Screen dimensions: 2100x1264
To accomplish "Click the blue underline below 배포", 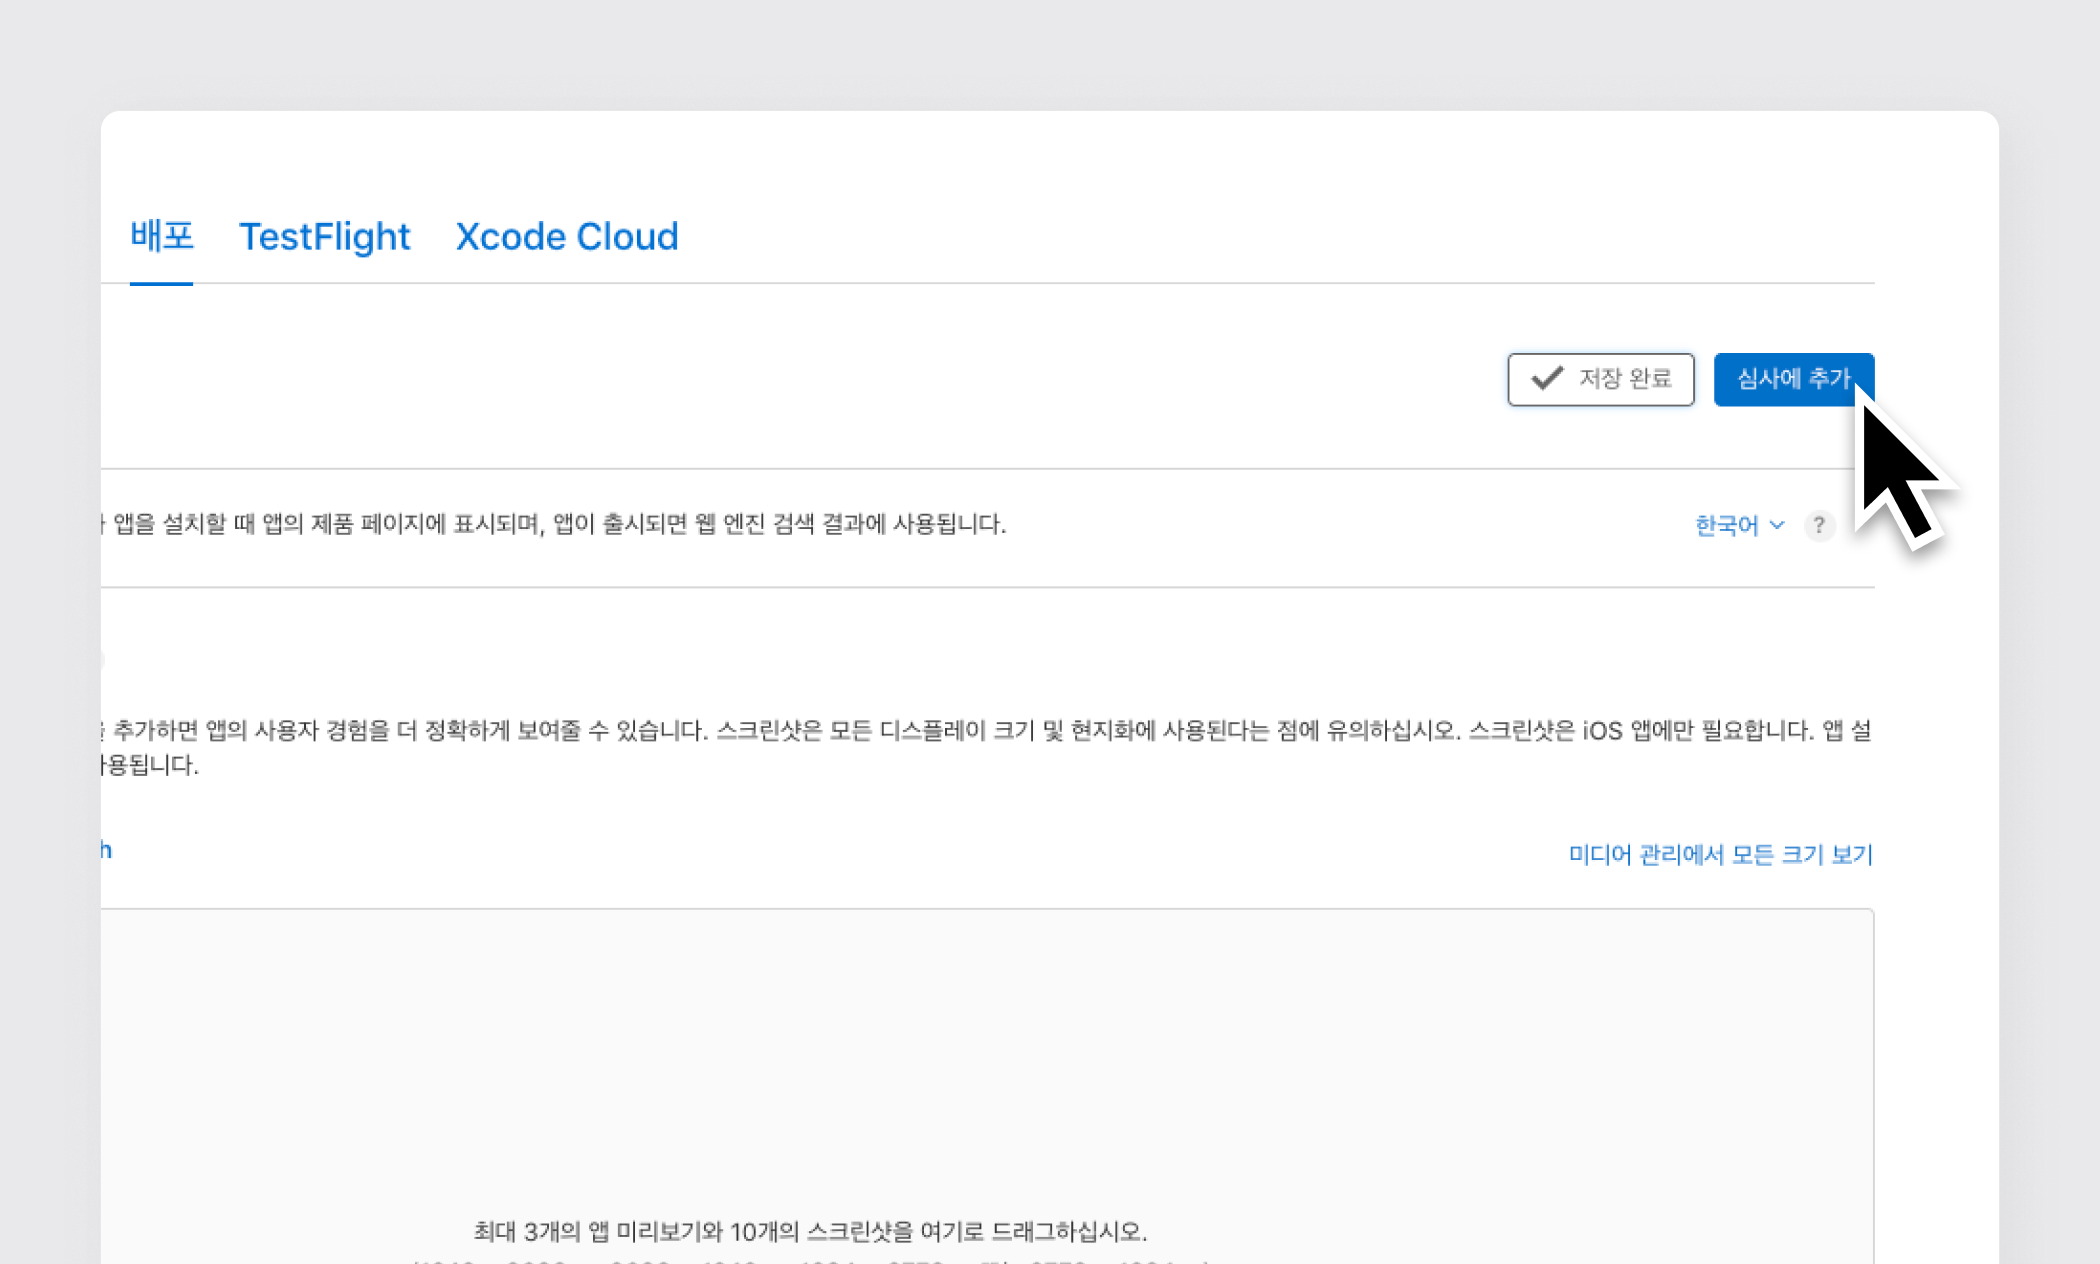I will (161, 283).
